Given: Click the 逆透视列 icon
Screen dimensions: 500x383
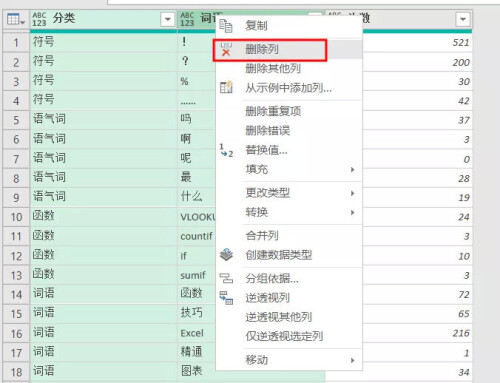Looking at the screenshot, I should pos(226,298).
